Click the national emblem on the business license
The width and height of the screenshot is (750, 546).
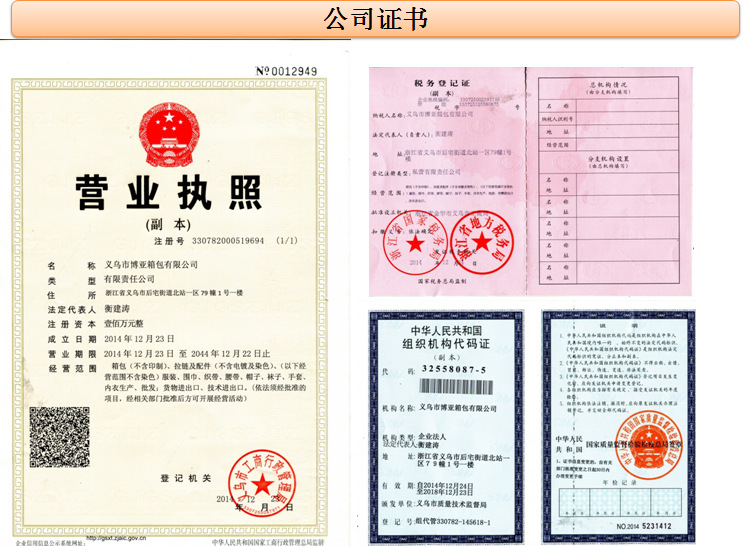pos(169,135)
